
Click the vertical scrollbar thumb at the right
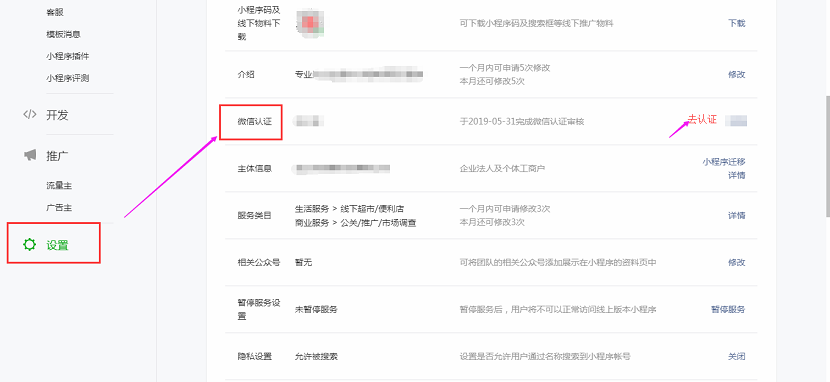pos(827,156)
